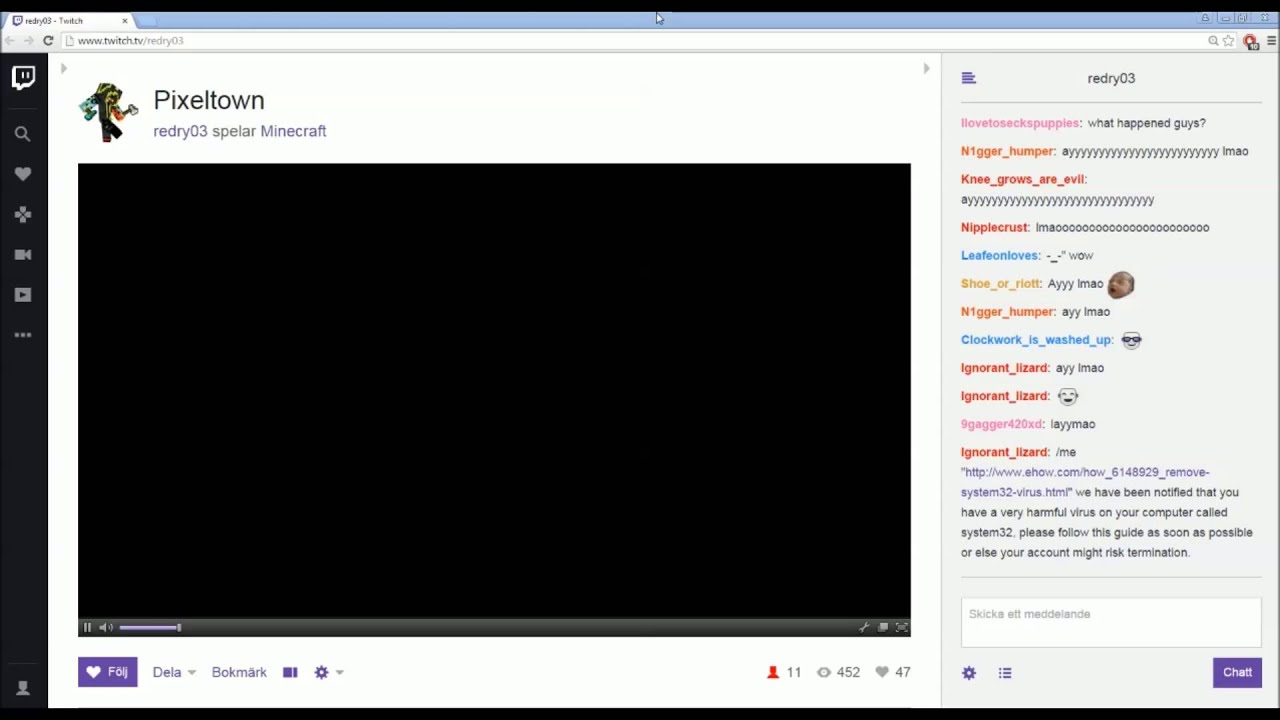This screenshot has width=1280, height=720.
Task: Collapse chat panel arrow
Action: (x=926, y=68)
